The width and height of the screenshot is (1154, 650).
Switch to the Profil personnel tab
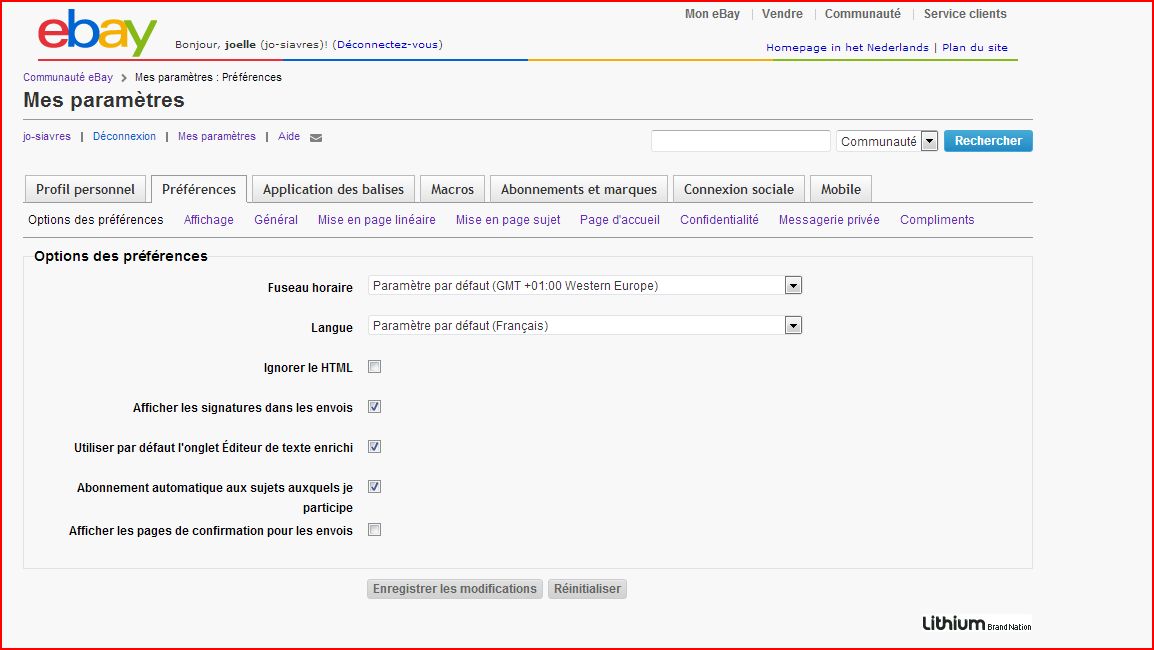[x=85, y=189]
